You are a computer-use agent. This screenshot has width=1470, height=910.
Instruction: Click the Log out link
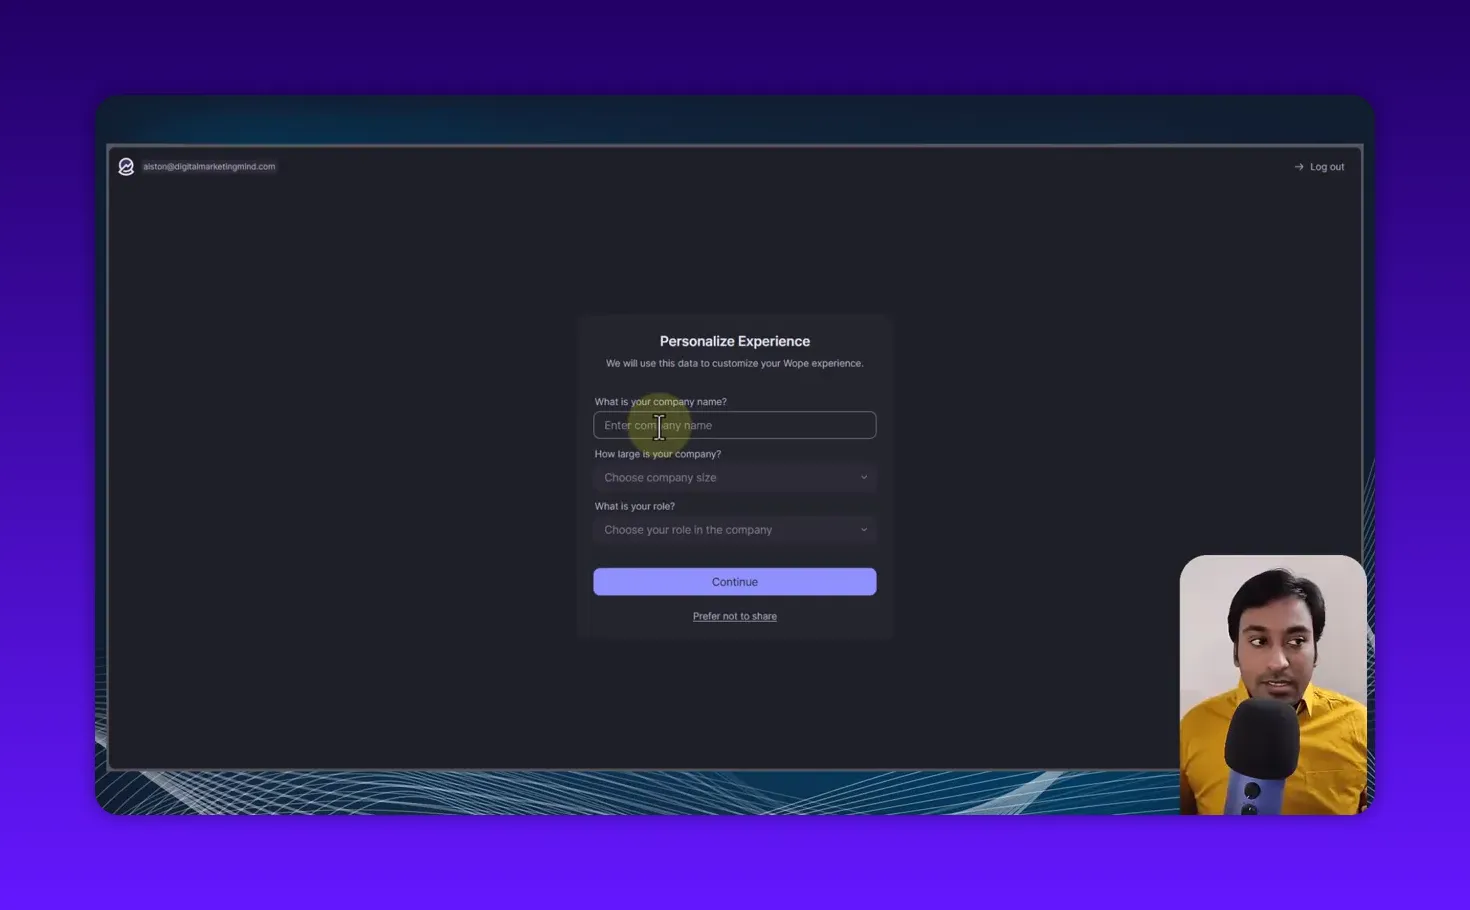(x=1327, y=166)
